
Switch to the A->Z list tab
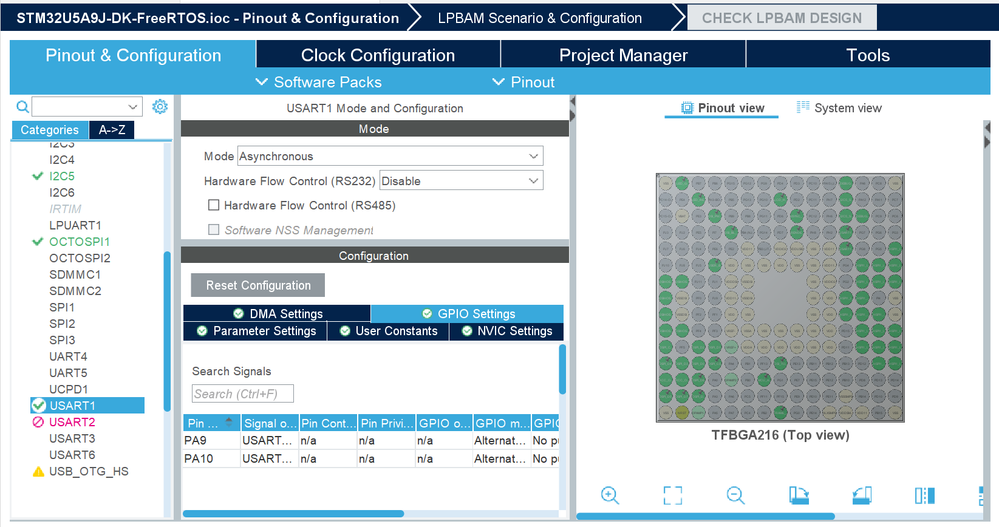111,129
